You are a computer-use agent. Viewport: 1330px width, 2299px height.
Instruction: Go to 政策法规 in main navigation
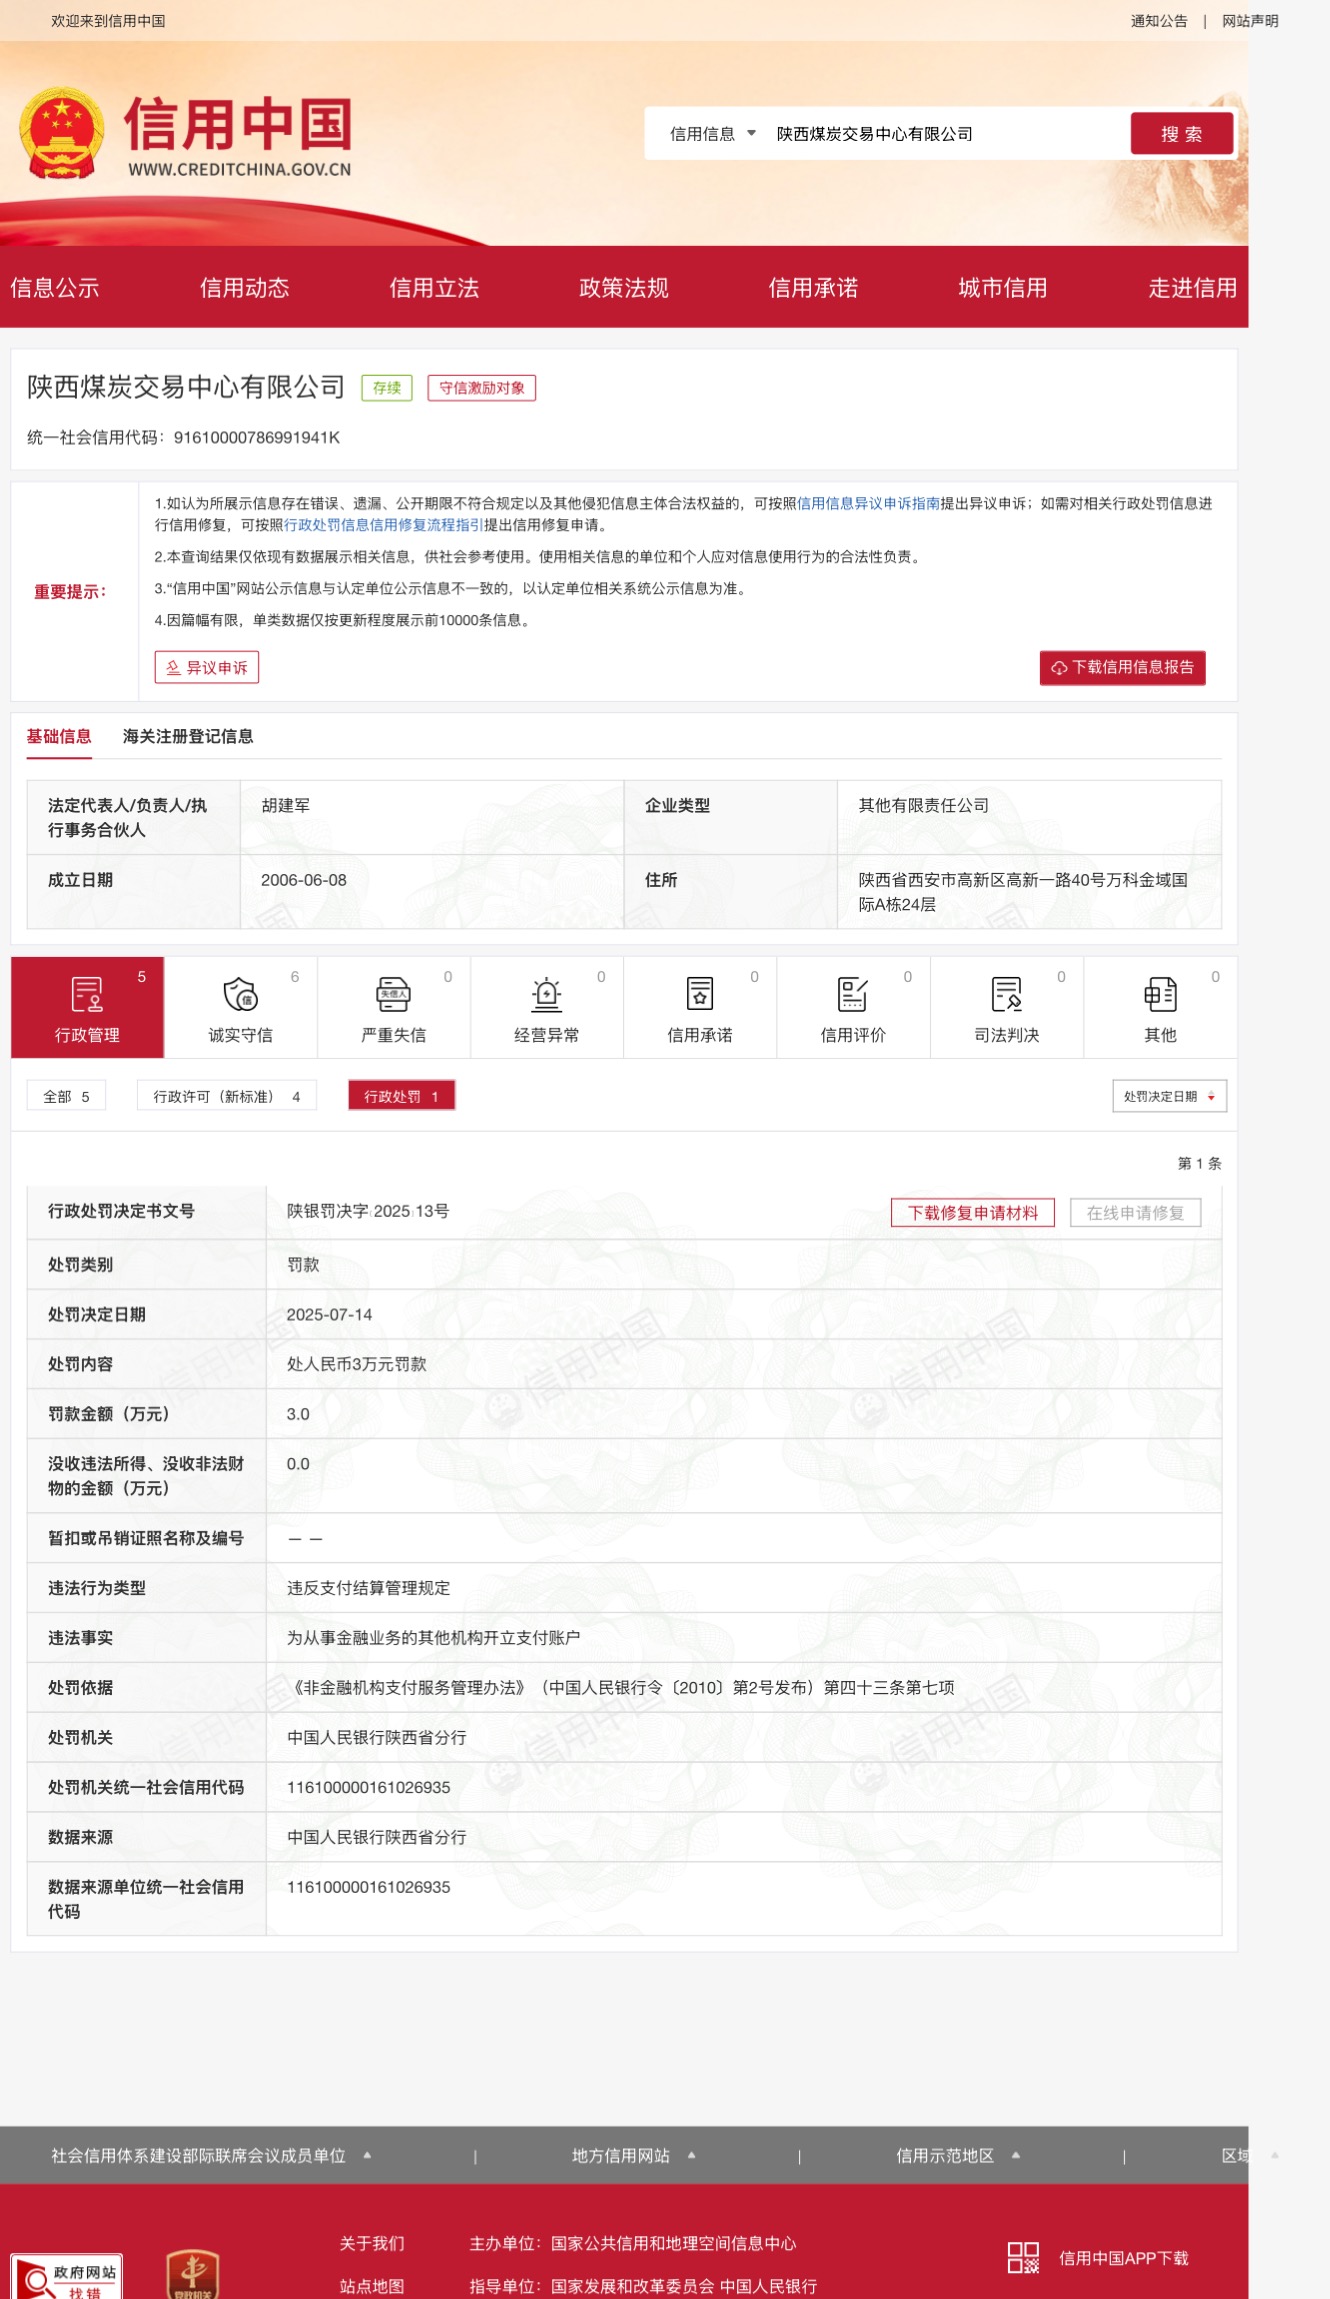[624, 288]
